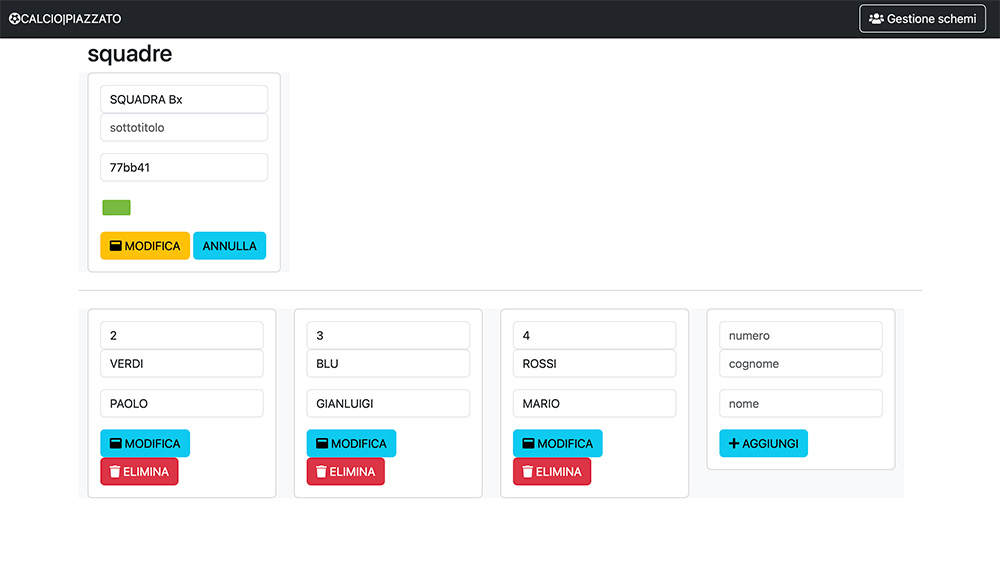Select the green team color swatch
Viewport: 1000px width, 578px height.
pos(116,208)
